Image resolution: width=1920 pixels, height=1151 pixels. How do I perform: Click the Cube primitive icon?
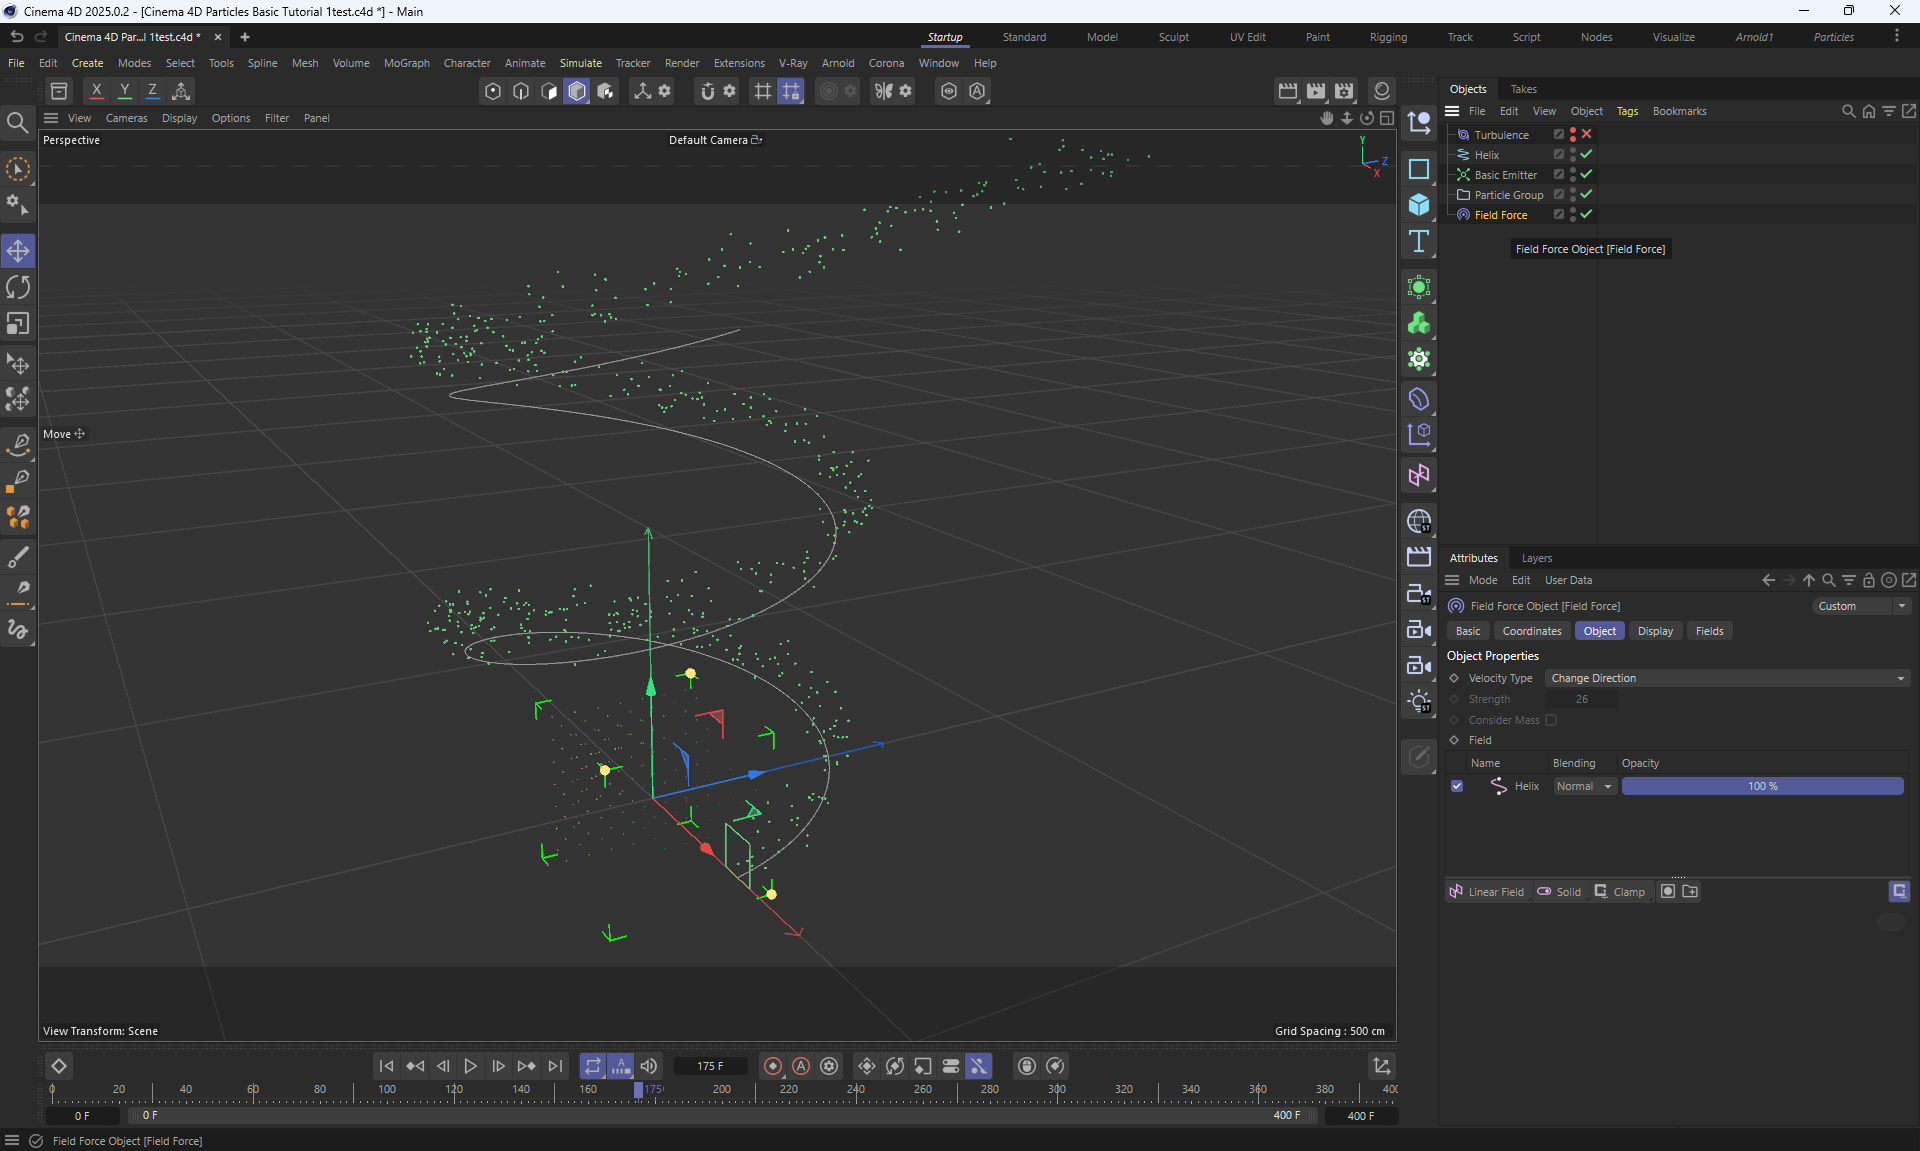(1418, 205)
